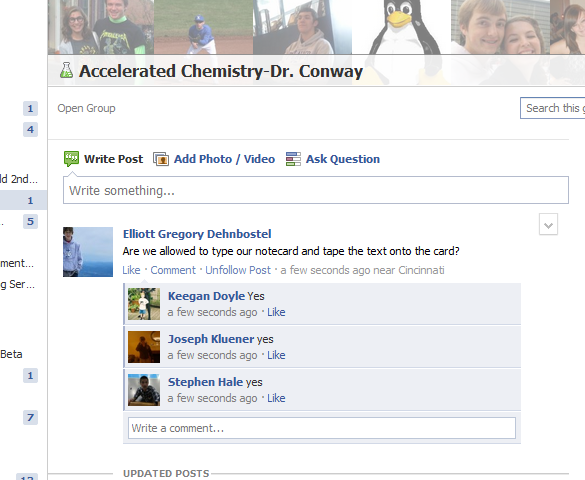Click Elliott Dehnbostel's profile picture
Screen dimensions: 585x480
88,252
